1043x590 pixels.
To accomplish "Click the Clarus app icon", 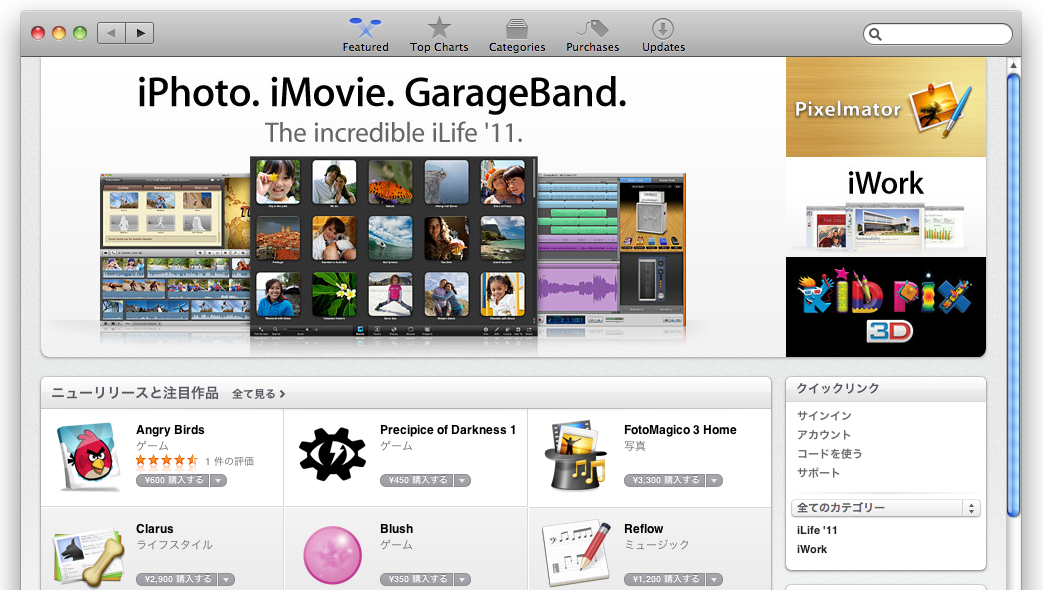I will pyautogui.click(x=90, y=555).
